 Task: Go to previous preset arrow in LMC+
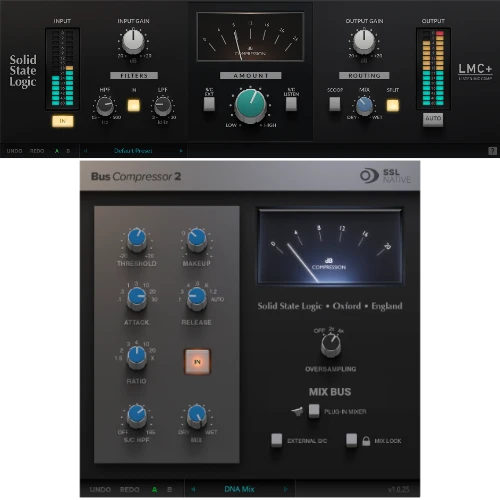(x=86, y=151)
